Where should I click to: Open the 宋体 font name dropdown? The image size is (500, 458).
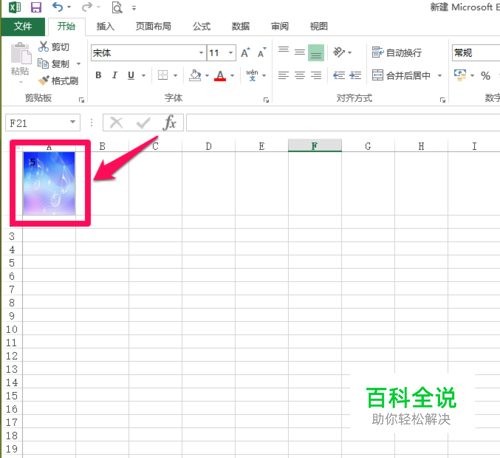201,53
